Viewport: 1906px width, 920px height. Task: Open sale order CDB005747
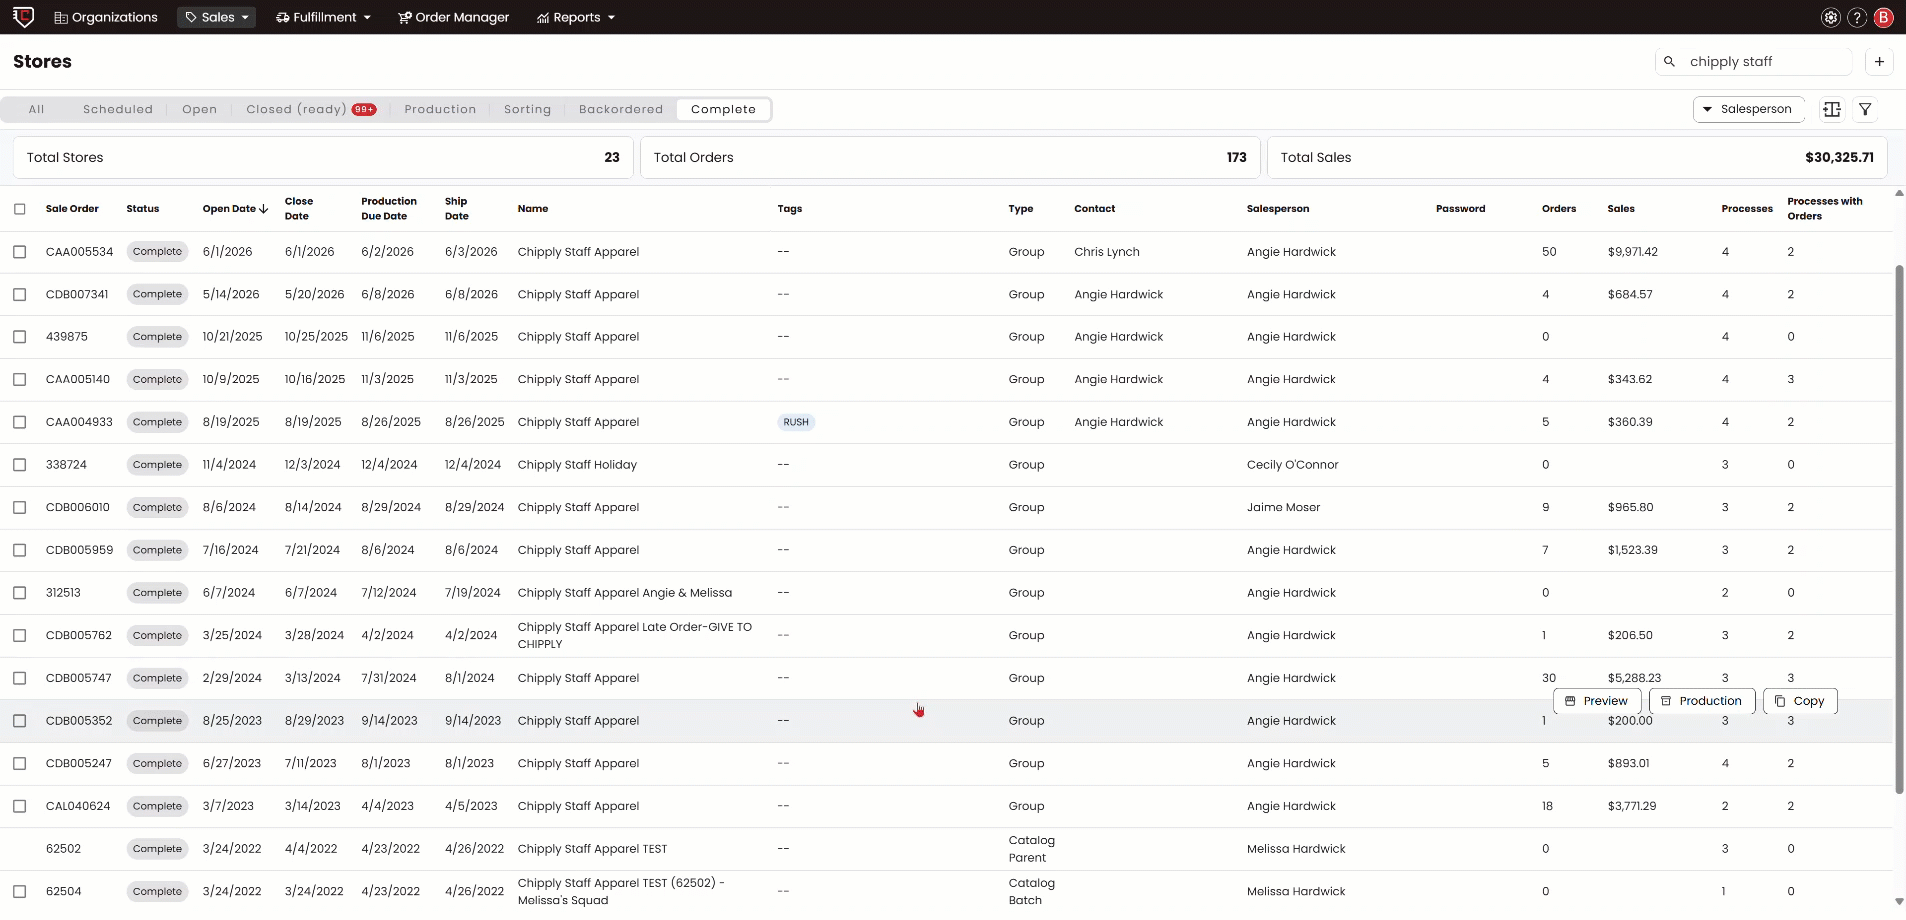coord(79,678)
